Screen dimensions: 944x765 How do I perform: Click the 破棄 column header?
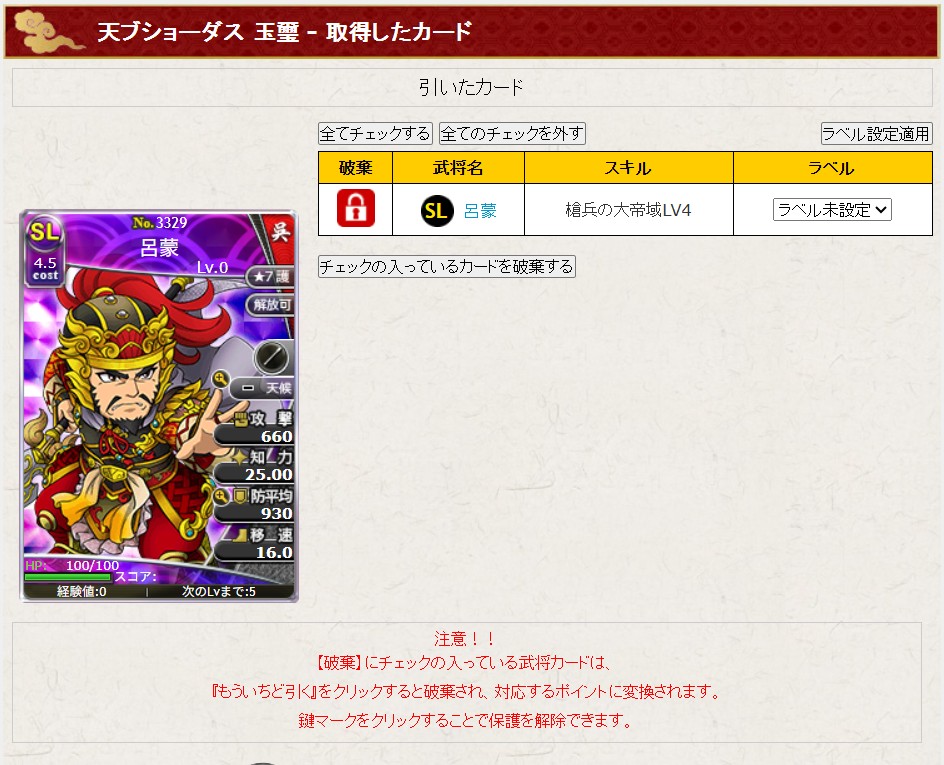(x=356, y=168)
